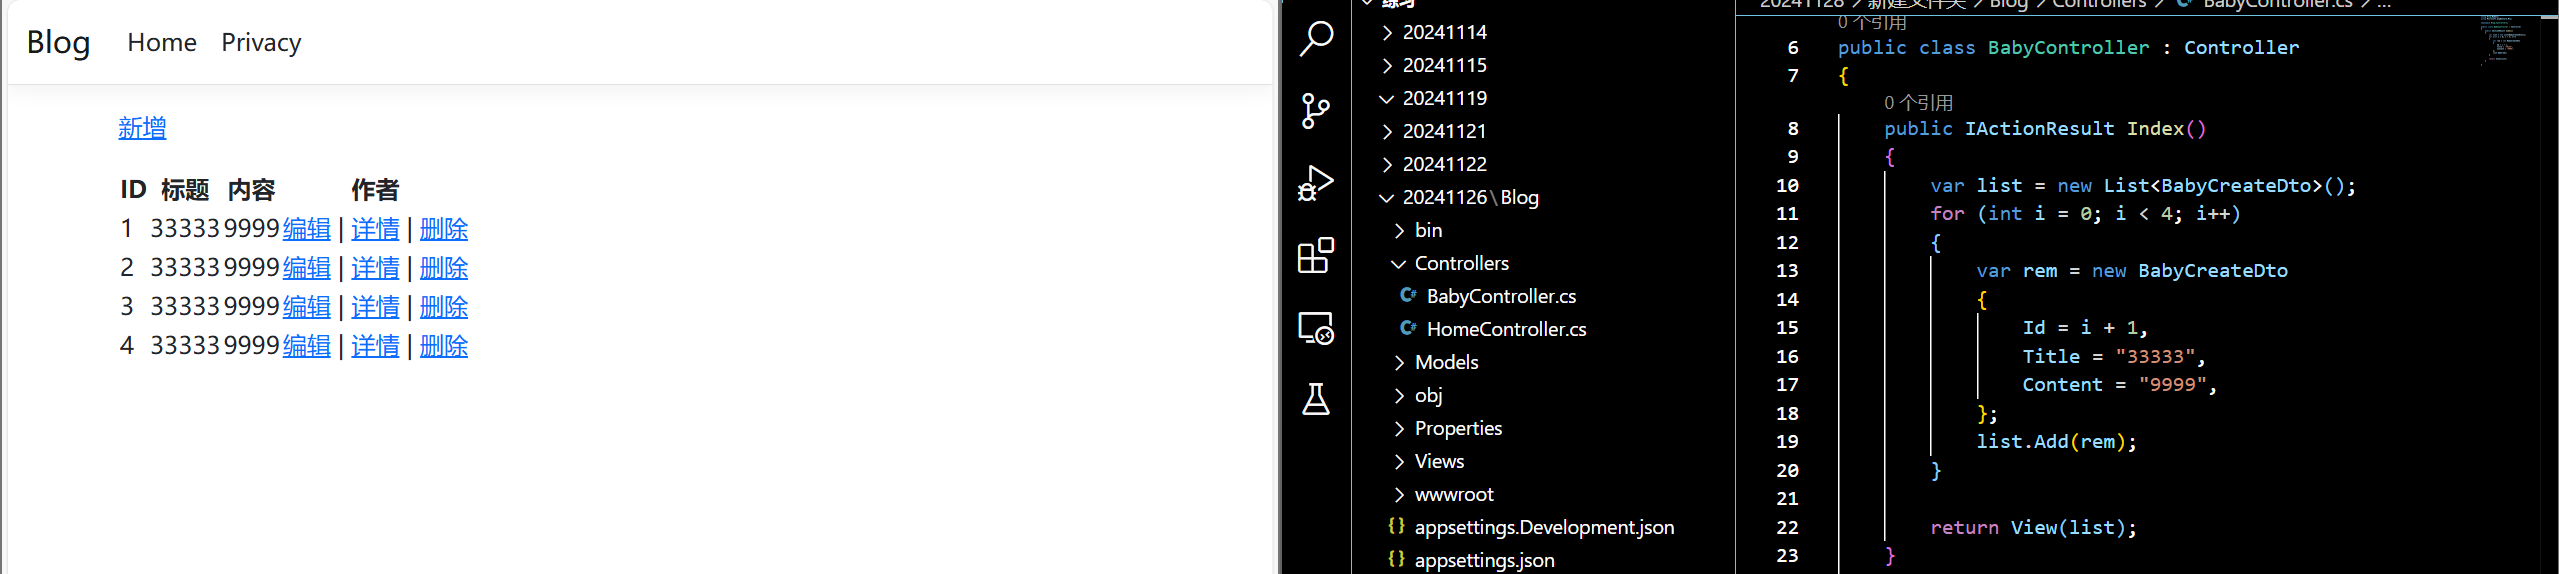
Task: Click the 新增 link
Action: point(142,128)
